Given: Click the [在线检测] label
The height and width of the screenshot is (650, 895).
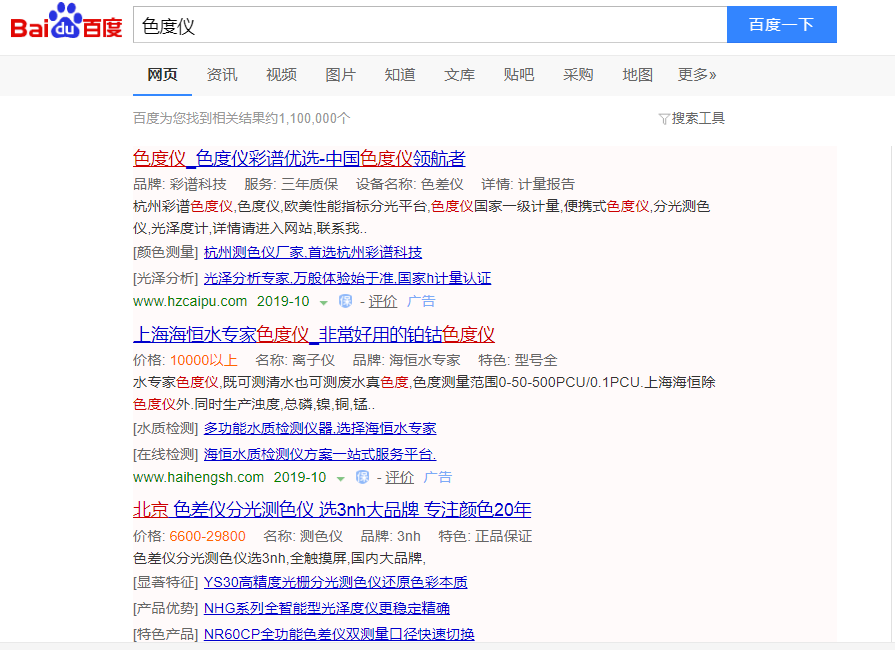Looking at the screenshot, I should coord(166,454).
